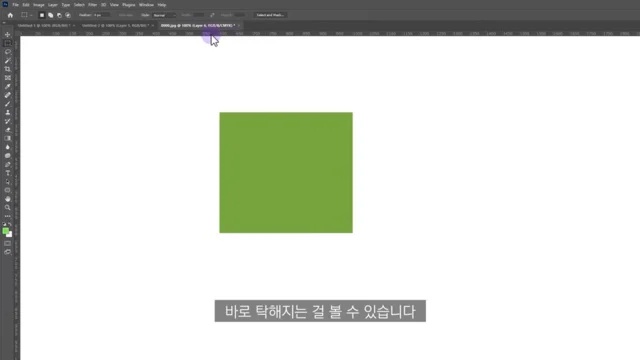Select the Healing Brush tool

(8, 95)
